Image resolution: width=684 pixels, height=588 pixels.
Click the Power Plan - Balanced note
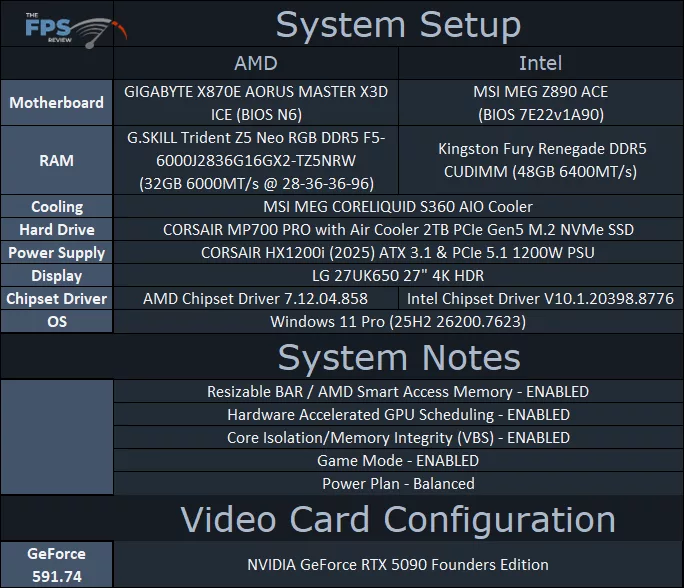(x=398, y=484)
